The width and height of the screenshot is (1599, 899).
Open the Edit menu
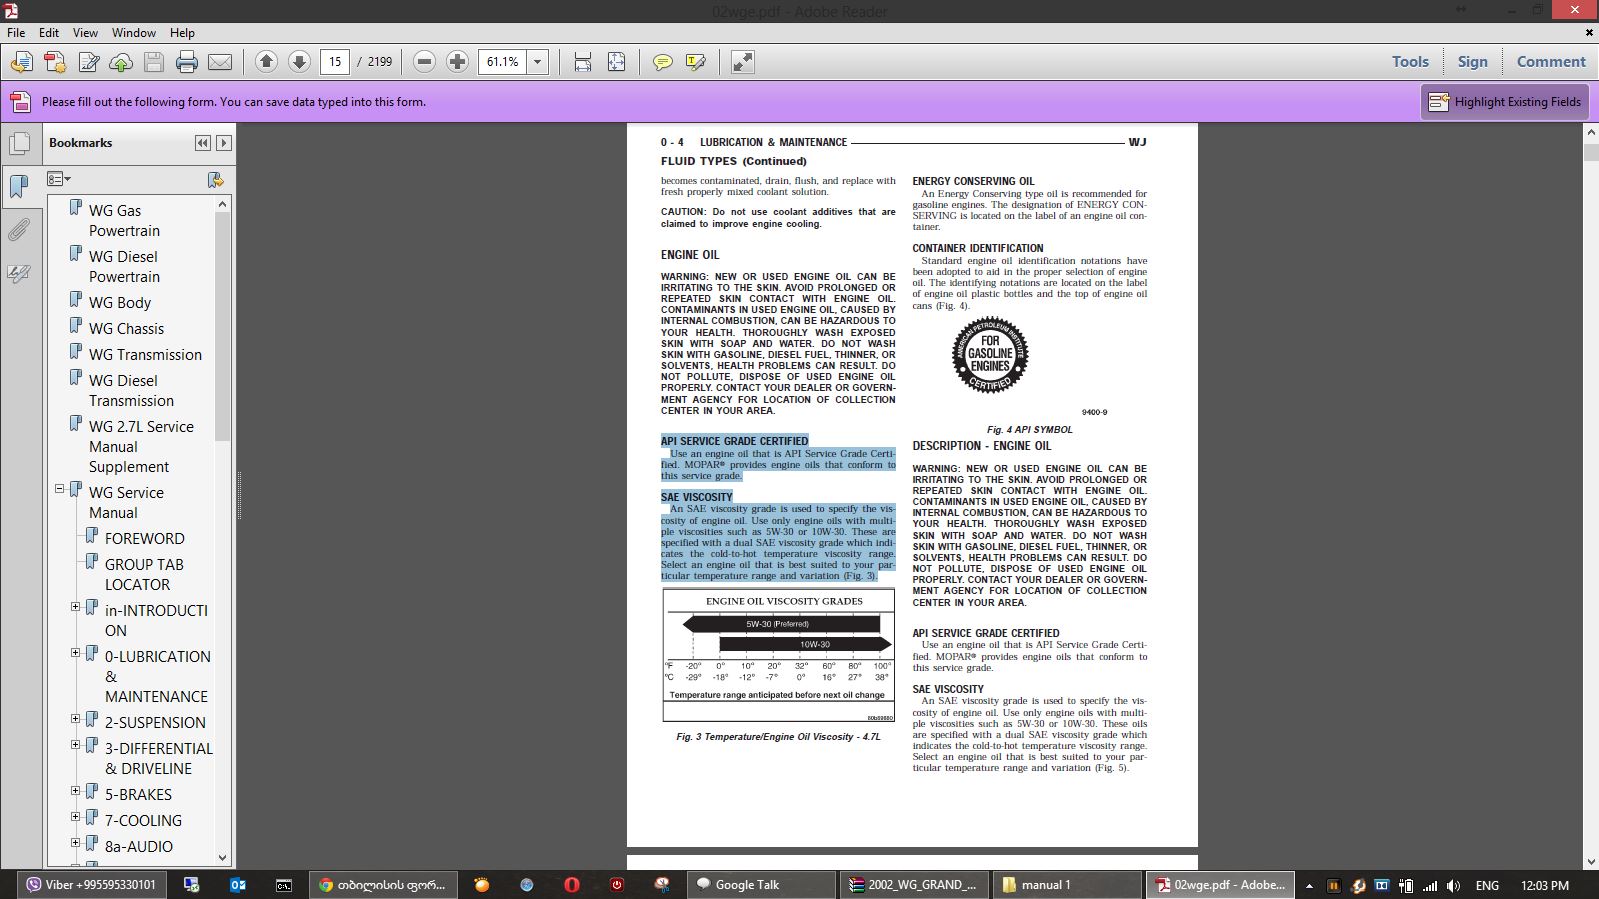49,32
